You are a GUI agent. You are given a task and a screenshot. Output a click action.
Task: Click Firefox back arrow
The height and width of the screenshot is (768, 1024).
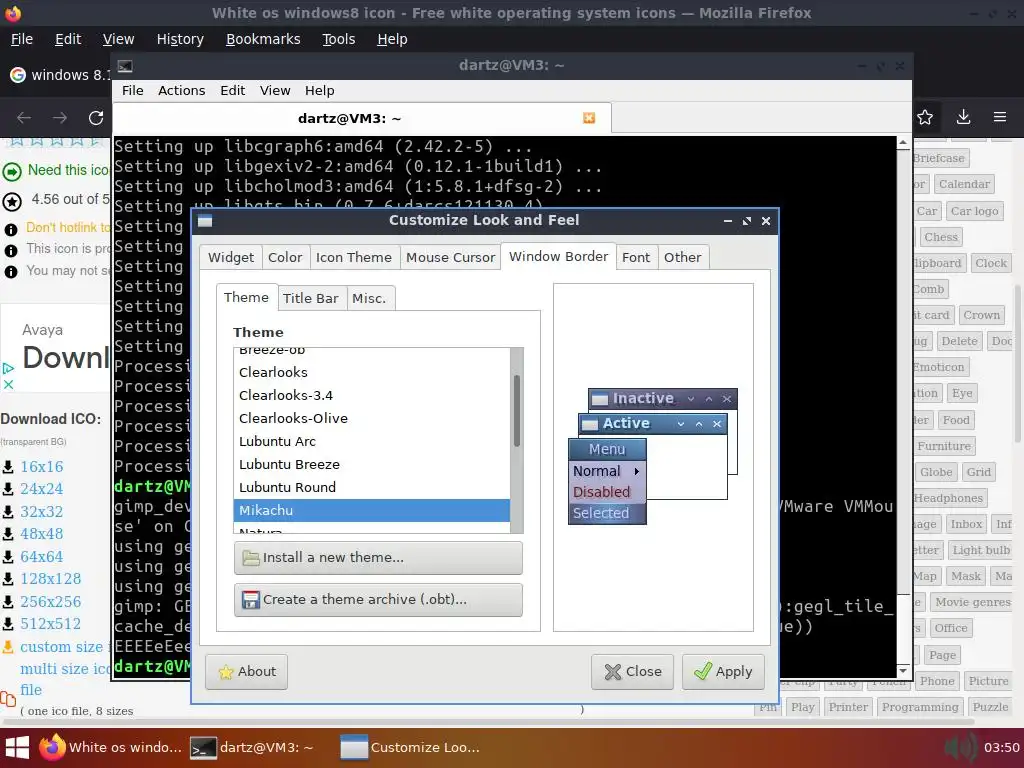[x=24, y=118]
